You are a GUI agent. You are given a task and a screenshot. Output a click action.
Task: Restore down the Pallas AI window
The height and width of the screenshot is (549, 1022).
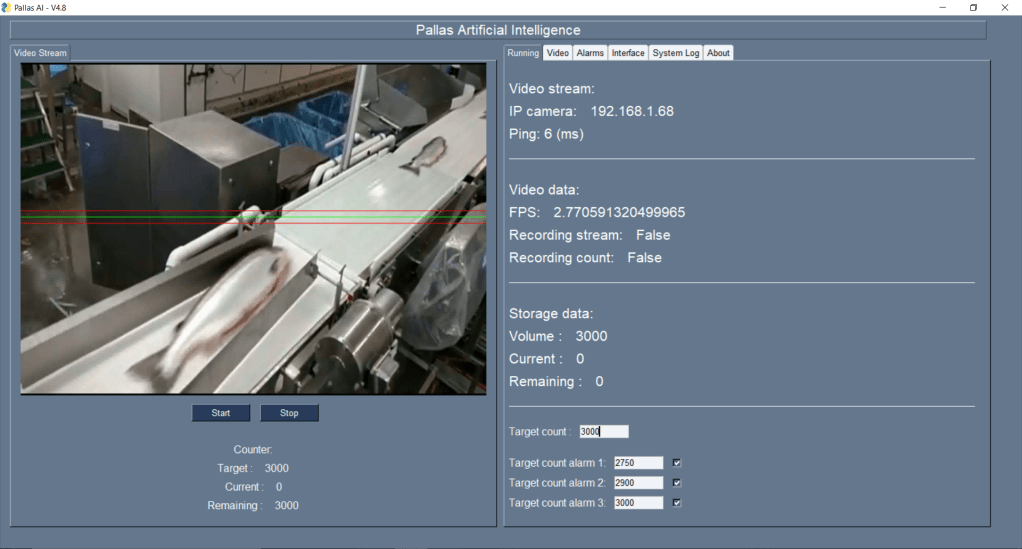click(973, 7)
